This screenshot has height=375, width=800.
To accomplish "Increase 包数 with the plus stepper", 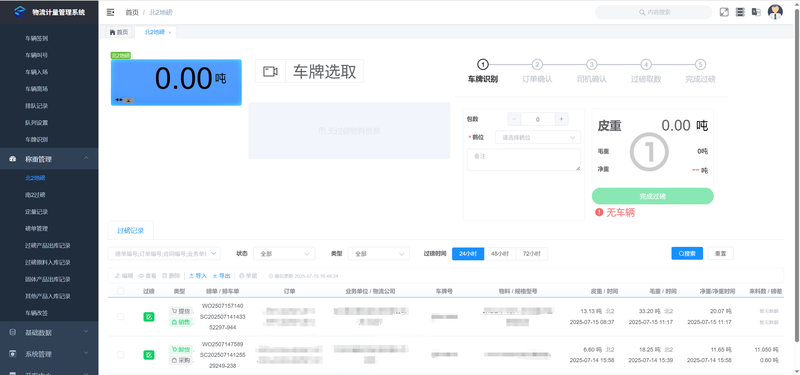I will [x=561, y=119].
